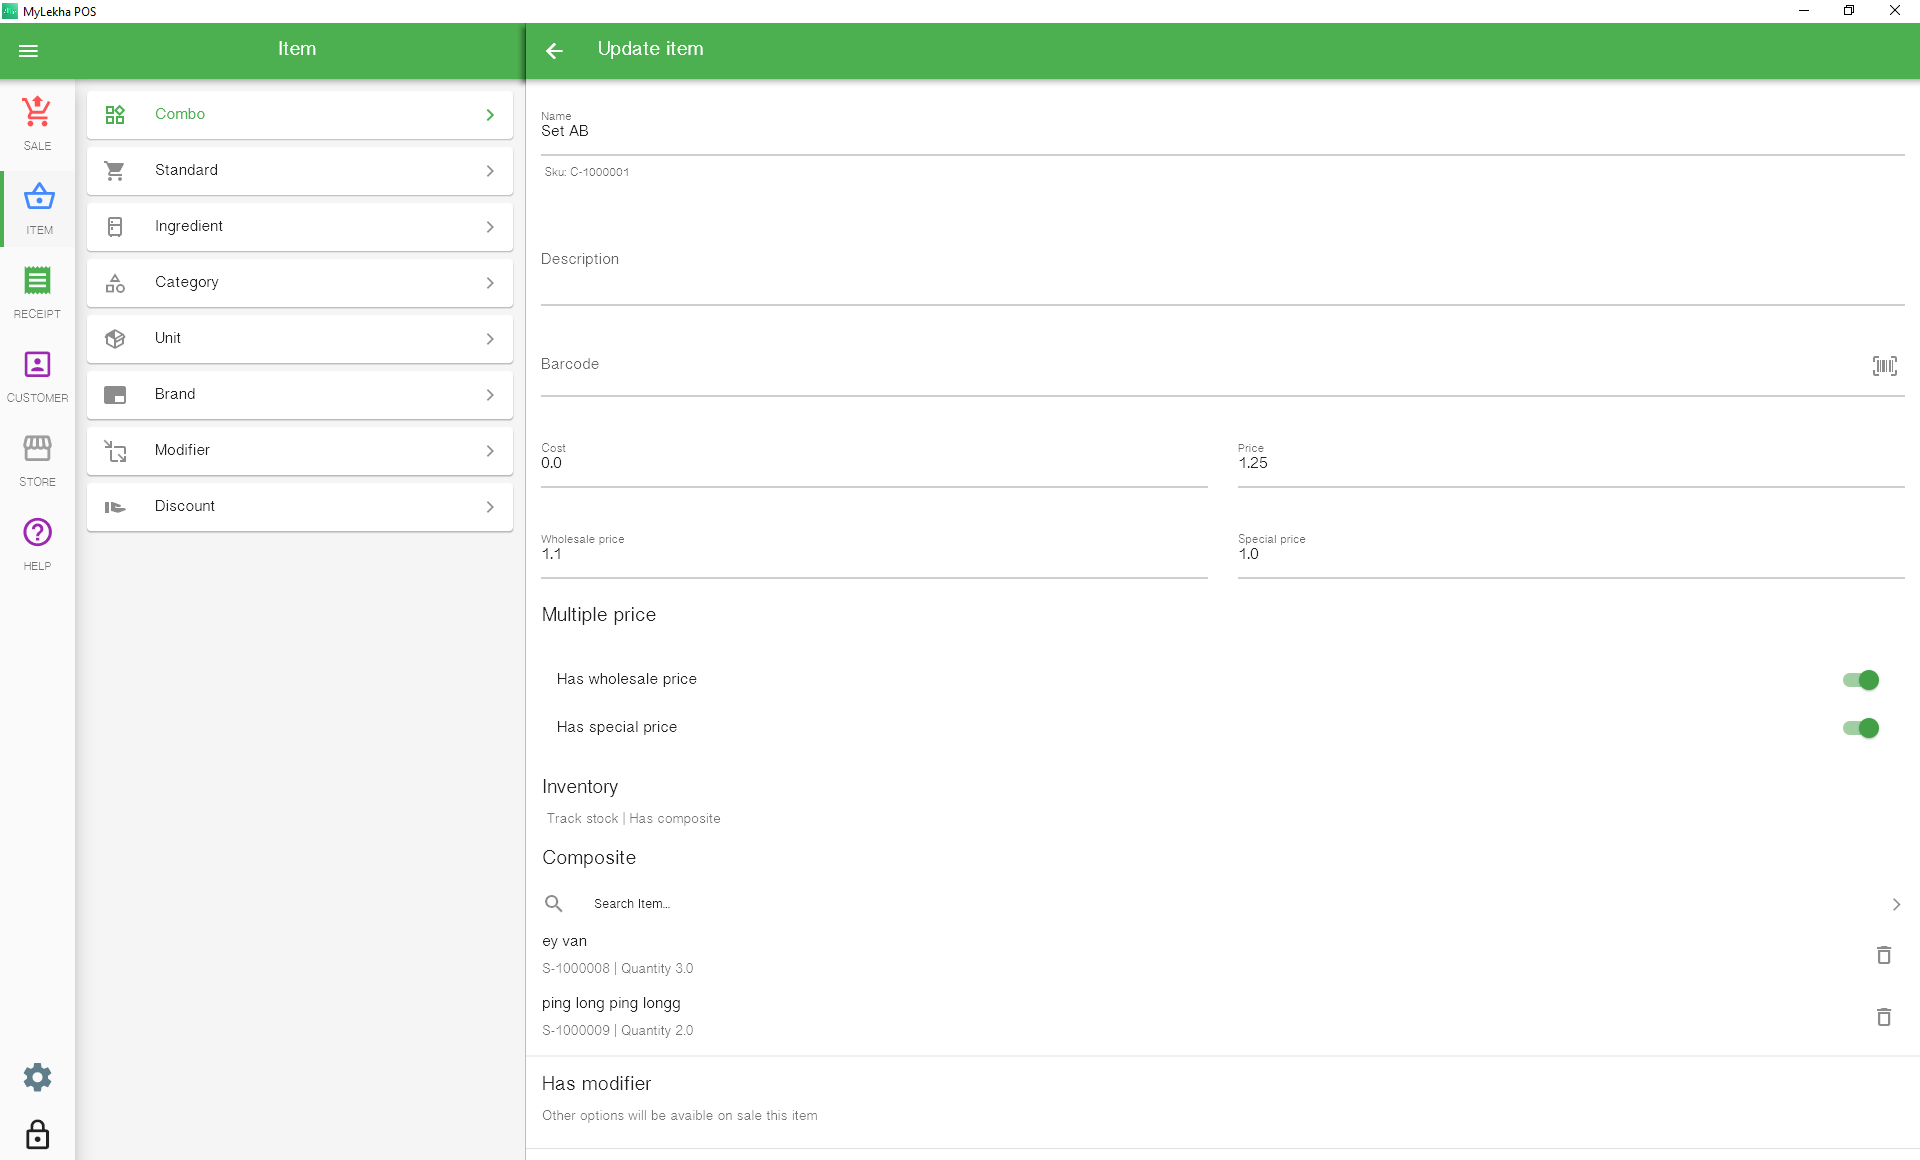Image resolution: width=1920 pixels, height=1160 pixels.
Task: Go back from Update item
Action: point(555,50)
